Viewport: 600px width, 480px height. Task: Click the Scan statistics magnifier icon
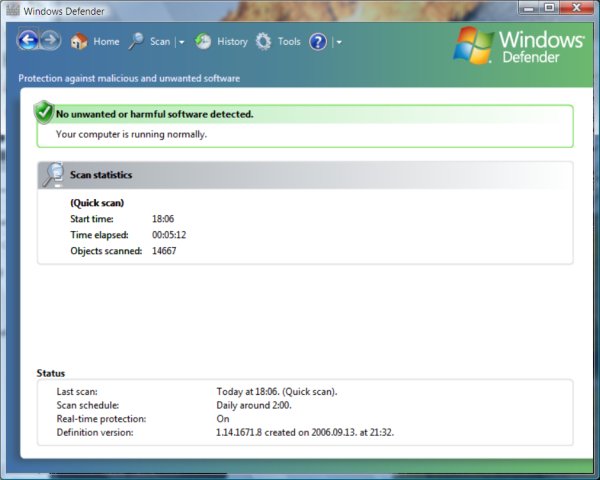pyautogui.click(x=54, y=174)
